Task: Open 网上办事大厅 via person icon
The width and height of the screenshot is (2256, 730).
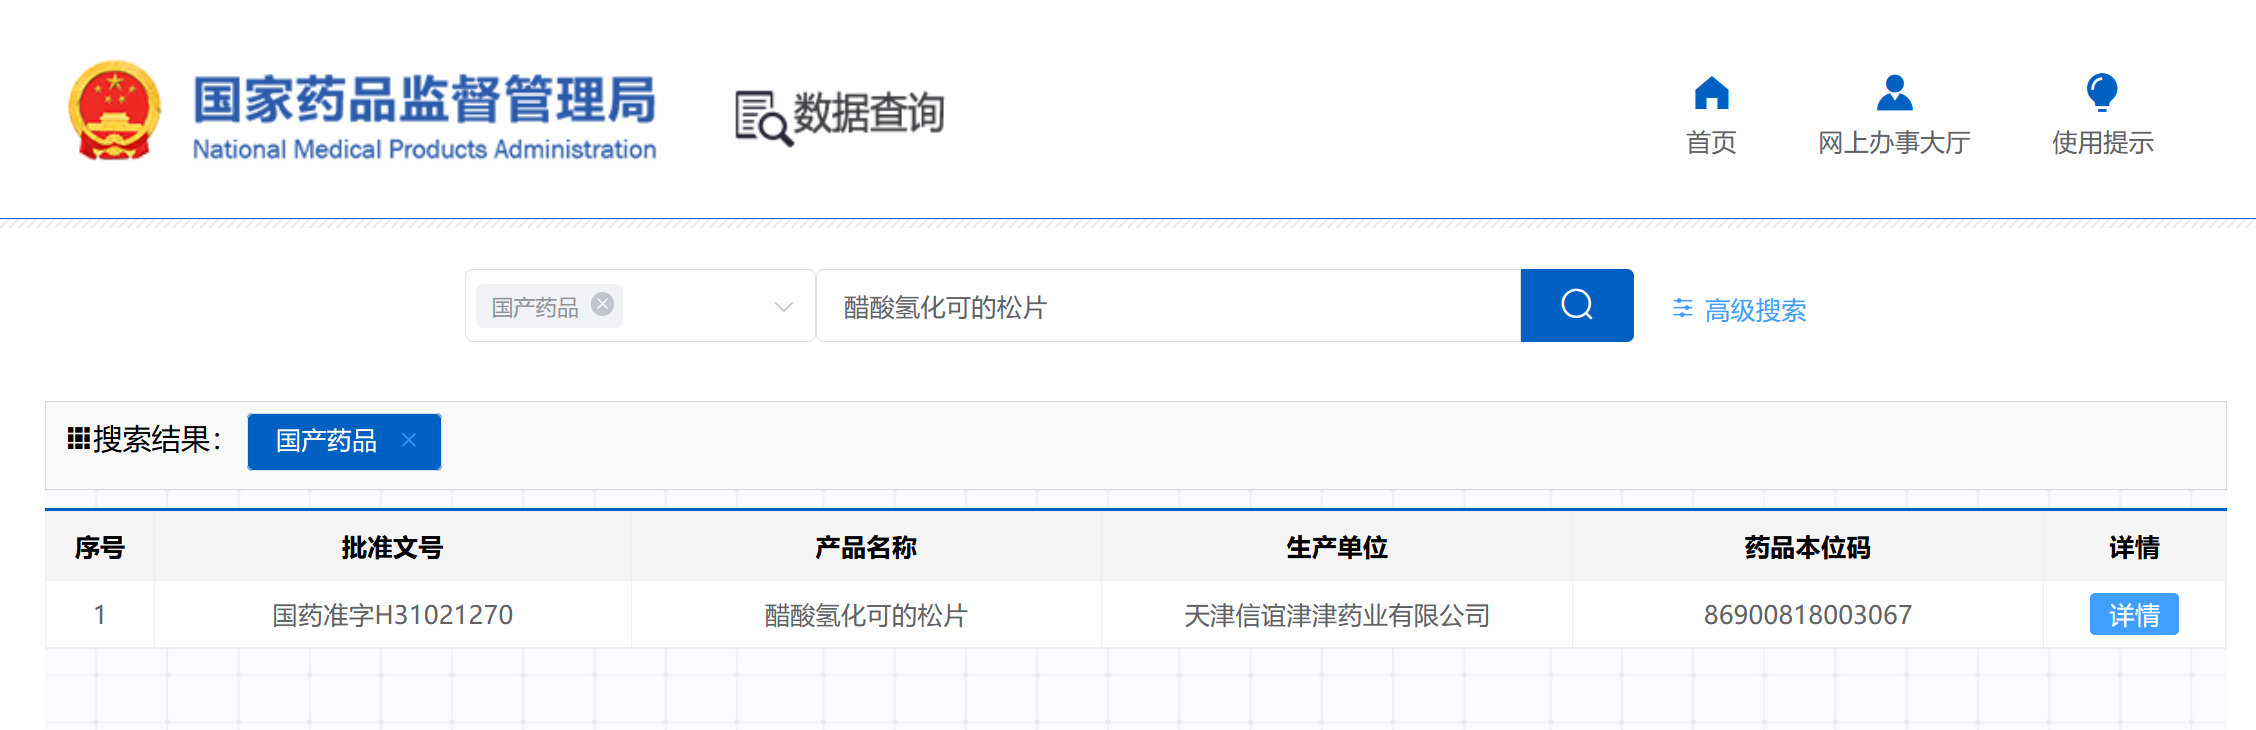Action: (1894, 93)
